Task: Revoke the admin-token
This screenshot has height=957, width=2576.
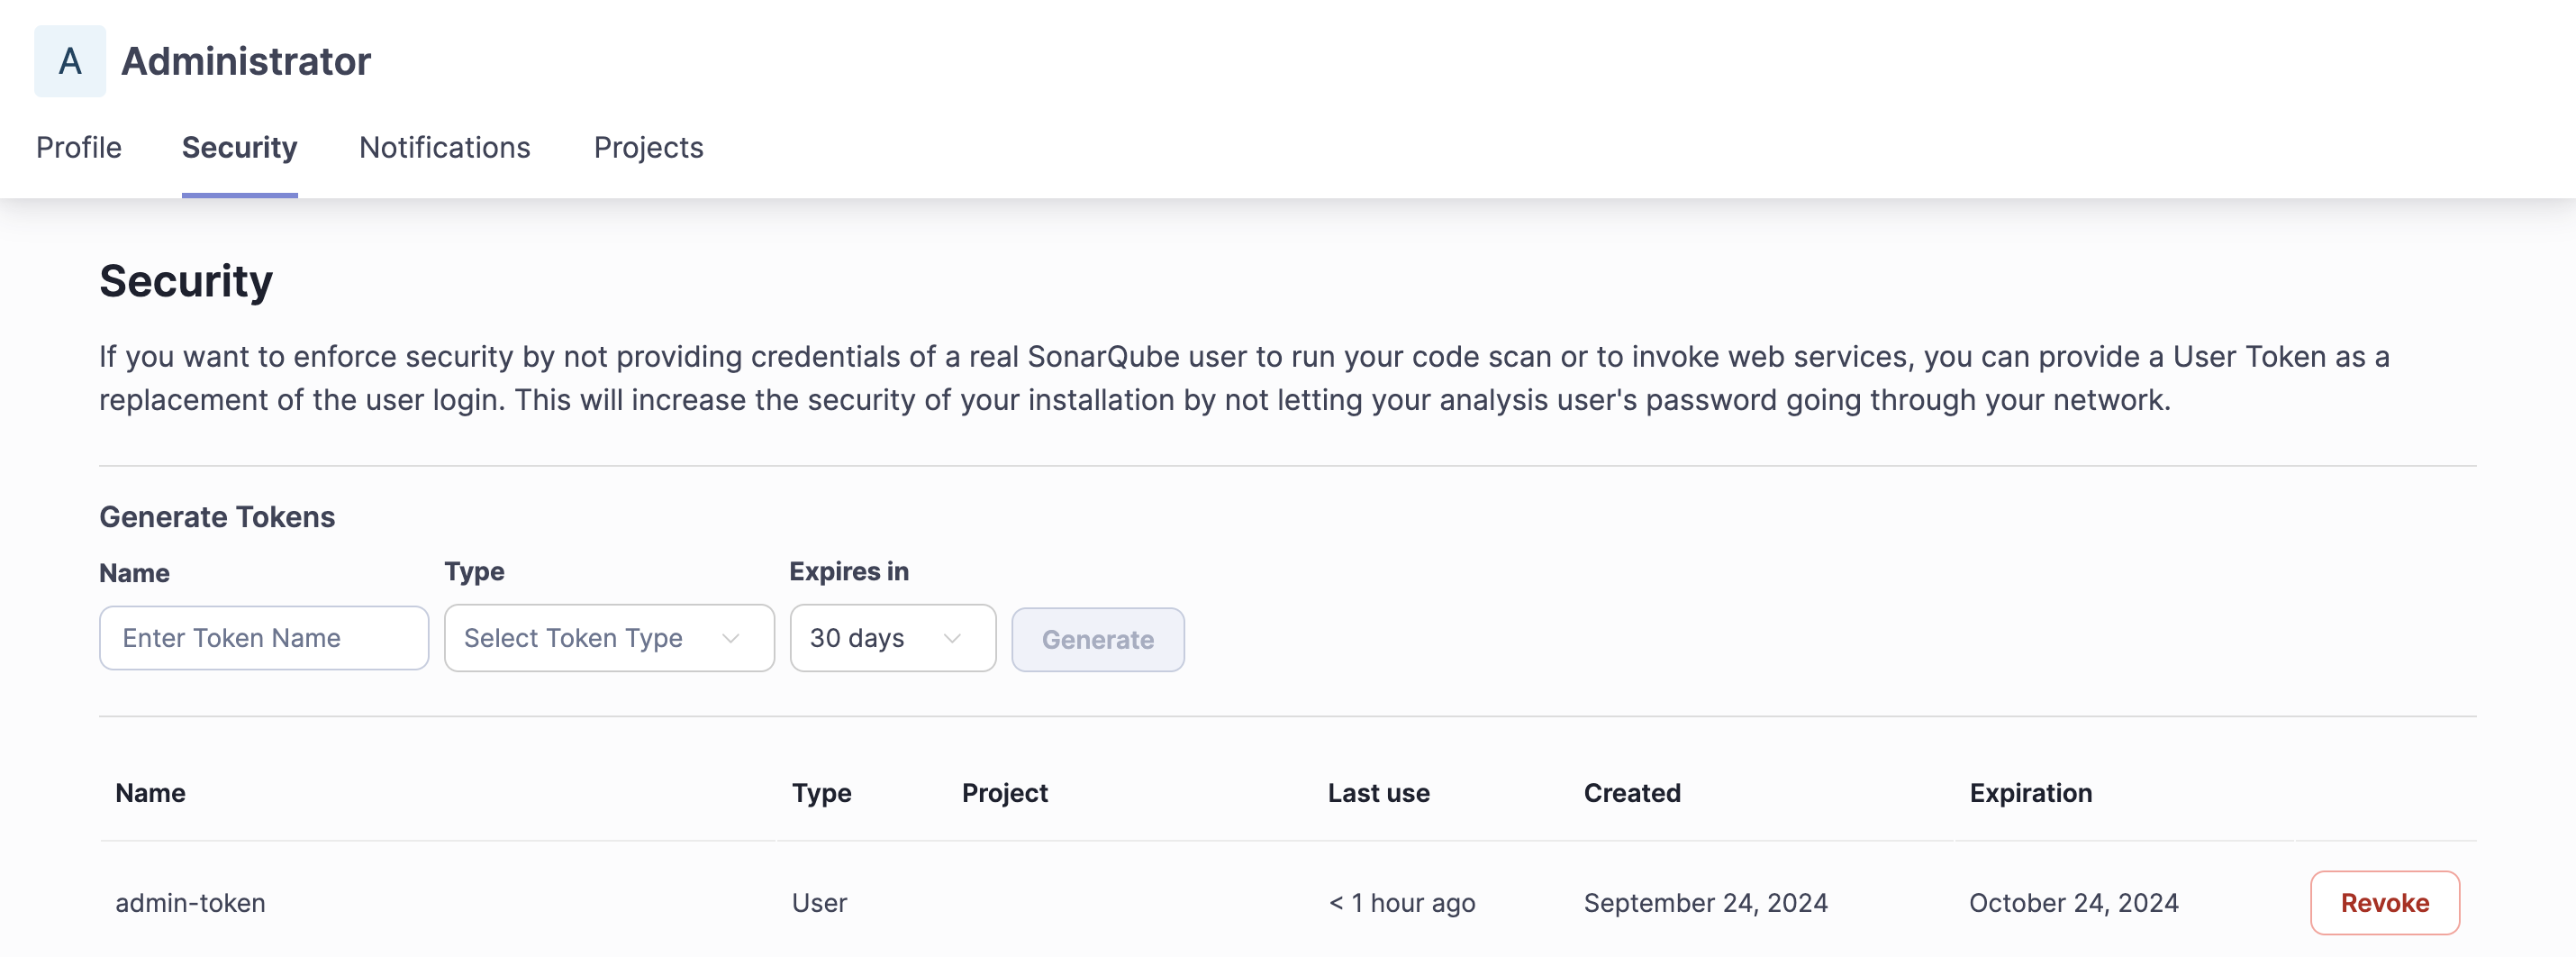Action: coord(2384,902)
